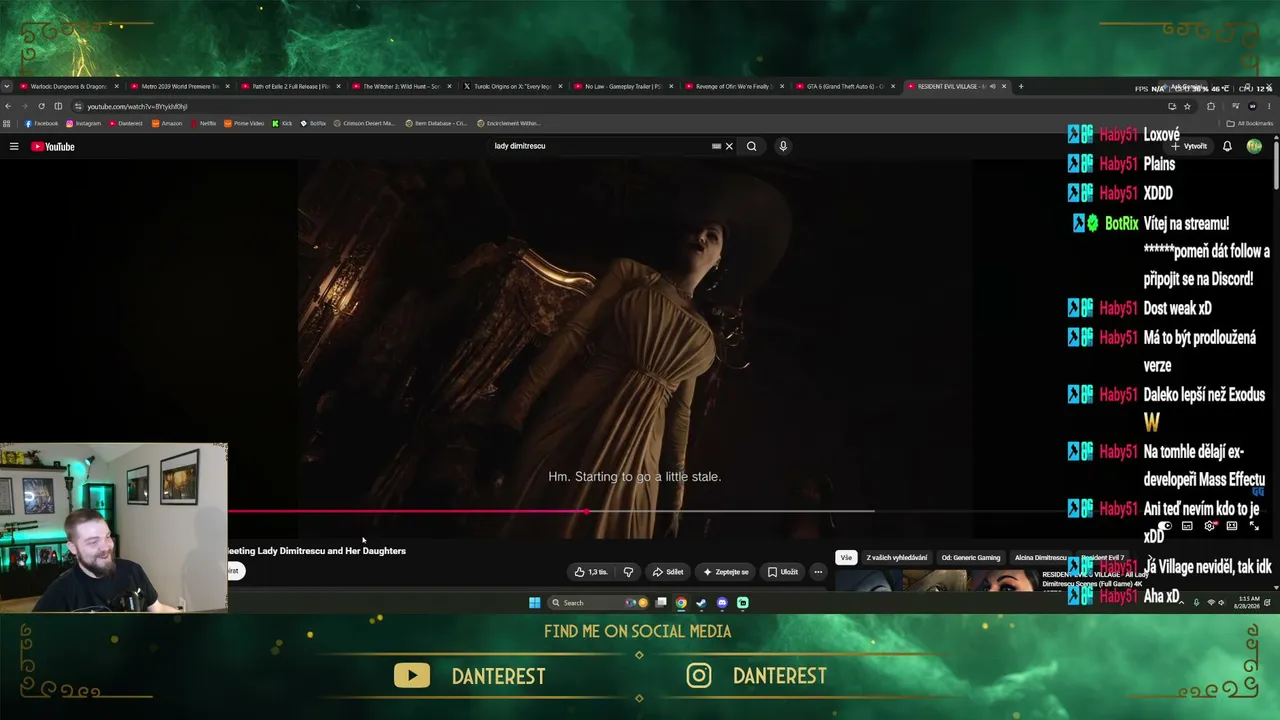The width and height of the screenshot is (1280, 720).
Task: Switch to The Witcher 3: Wild Hunt tab
Action: point(401,86)
